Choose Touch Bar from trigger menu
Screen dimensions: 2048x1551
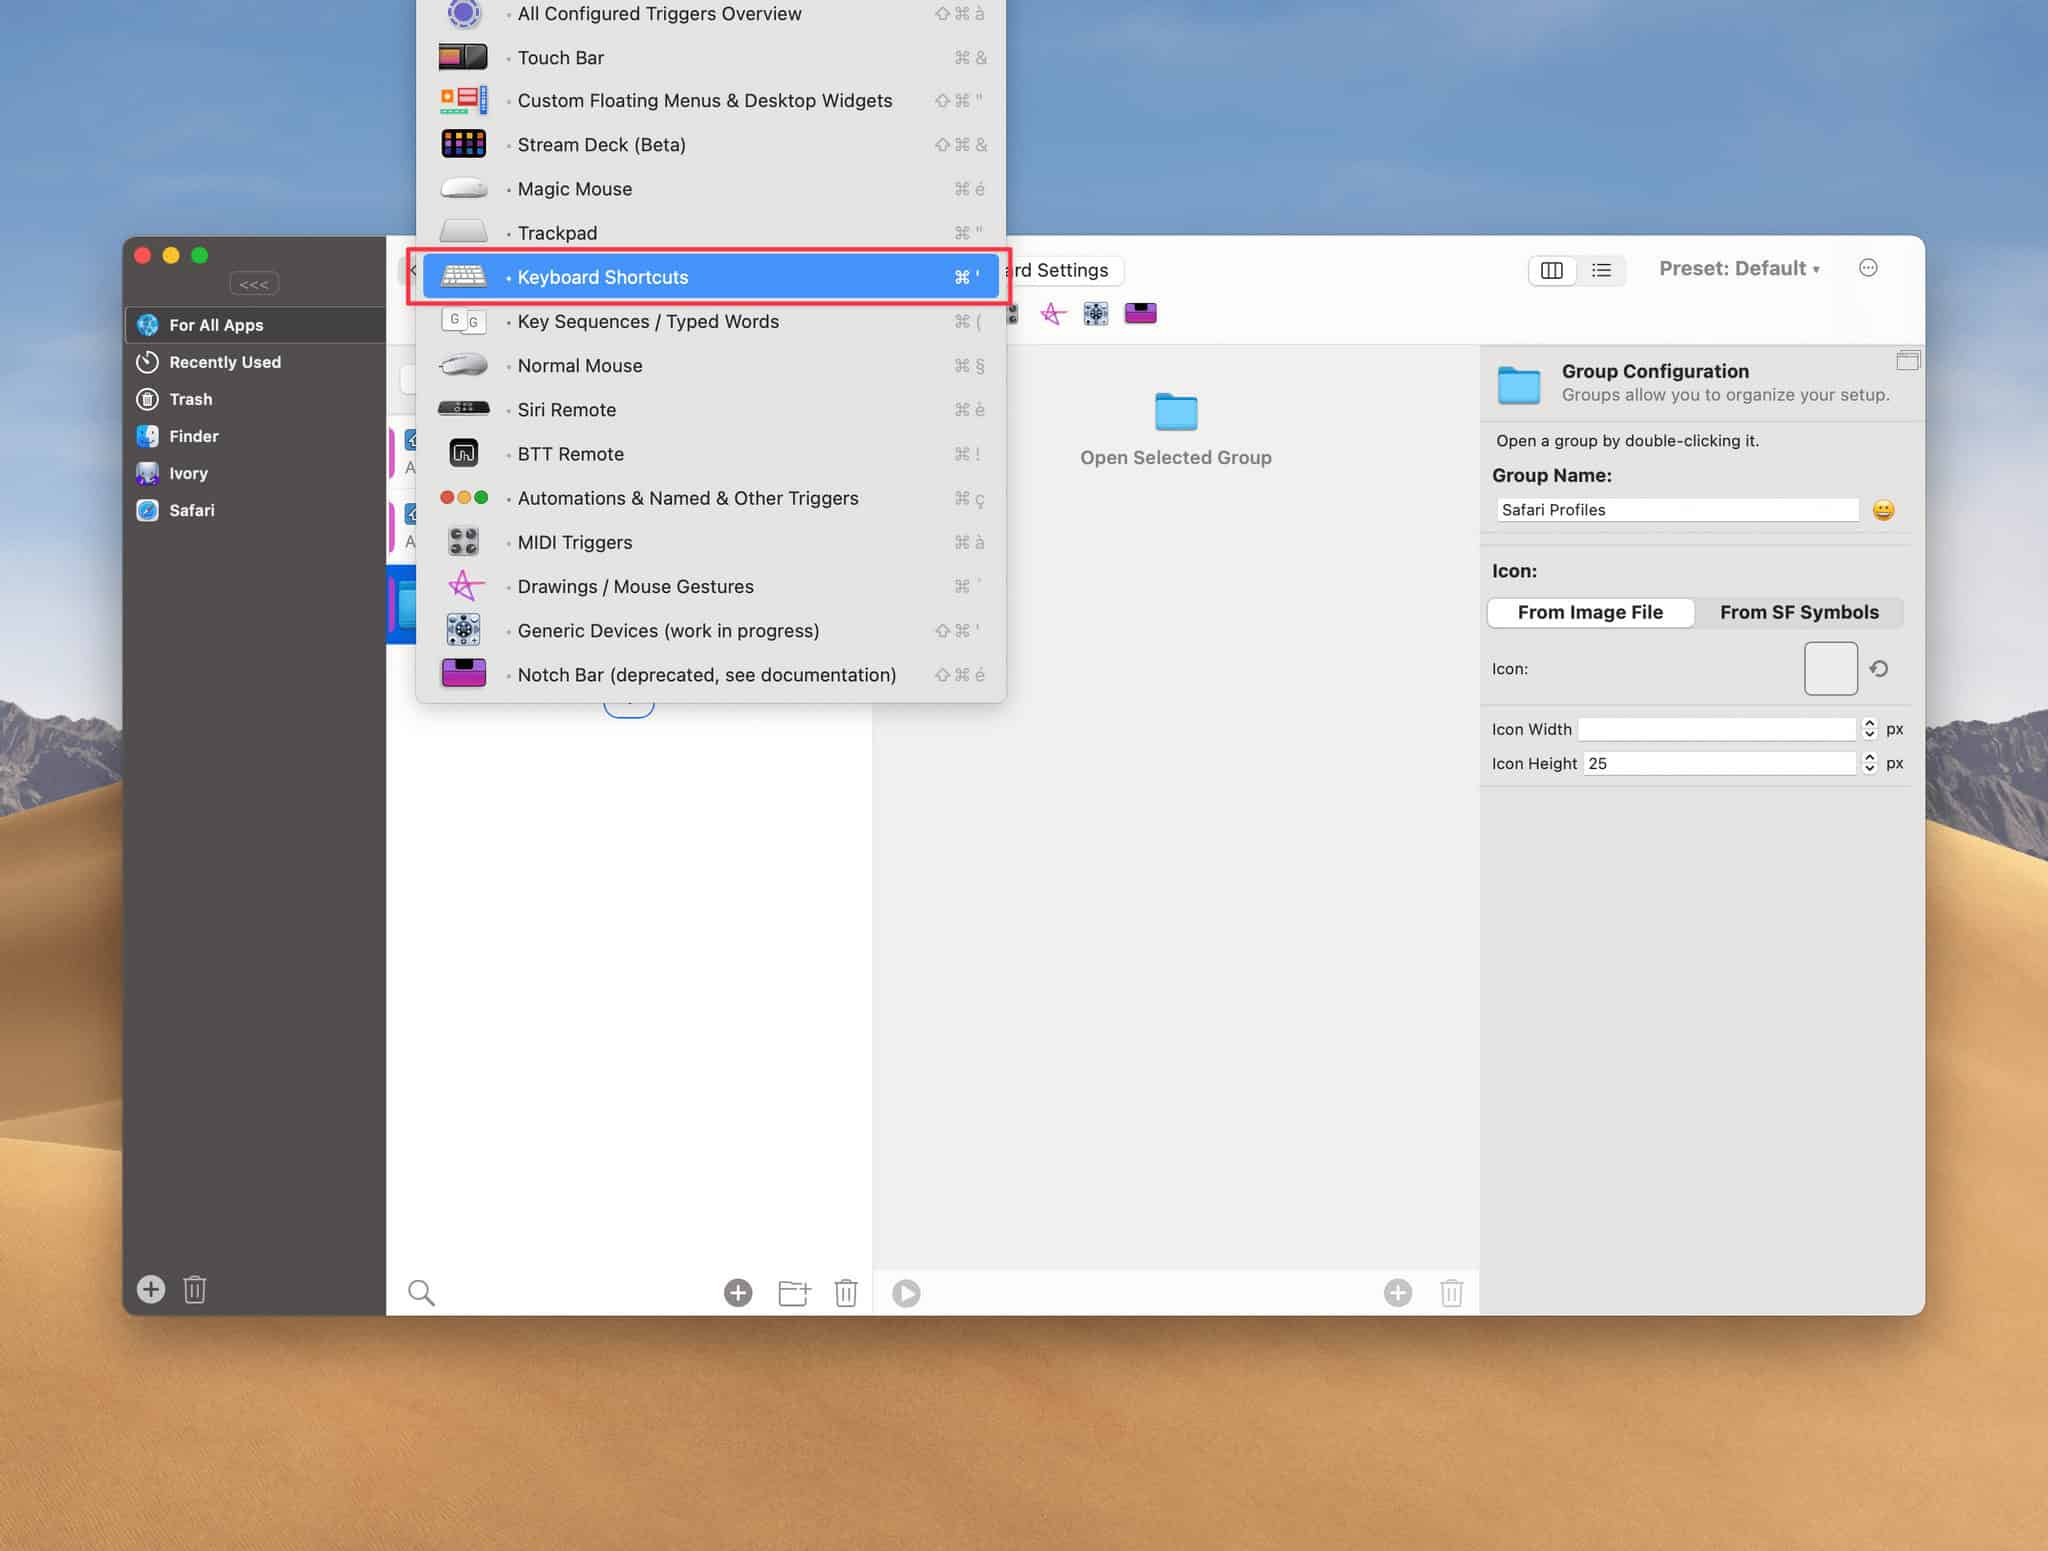(x=711, y=57)
